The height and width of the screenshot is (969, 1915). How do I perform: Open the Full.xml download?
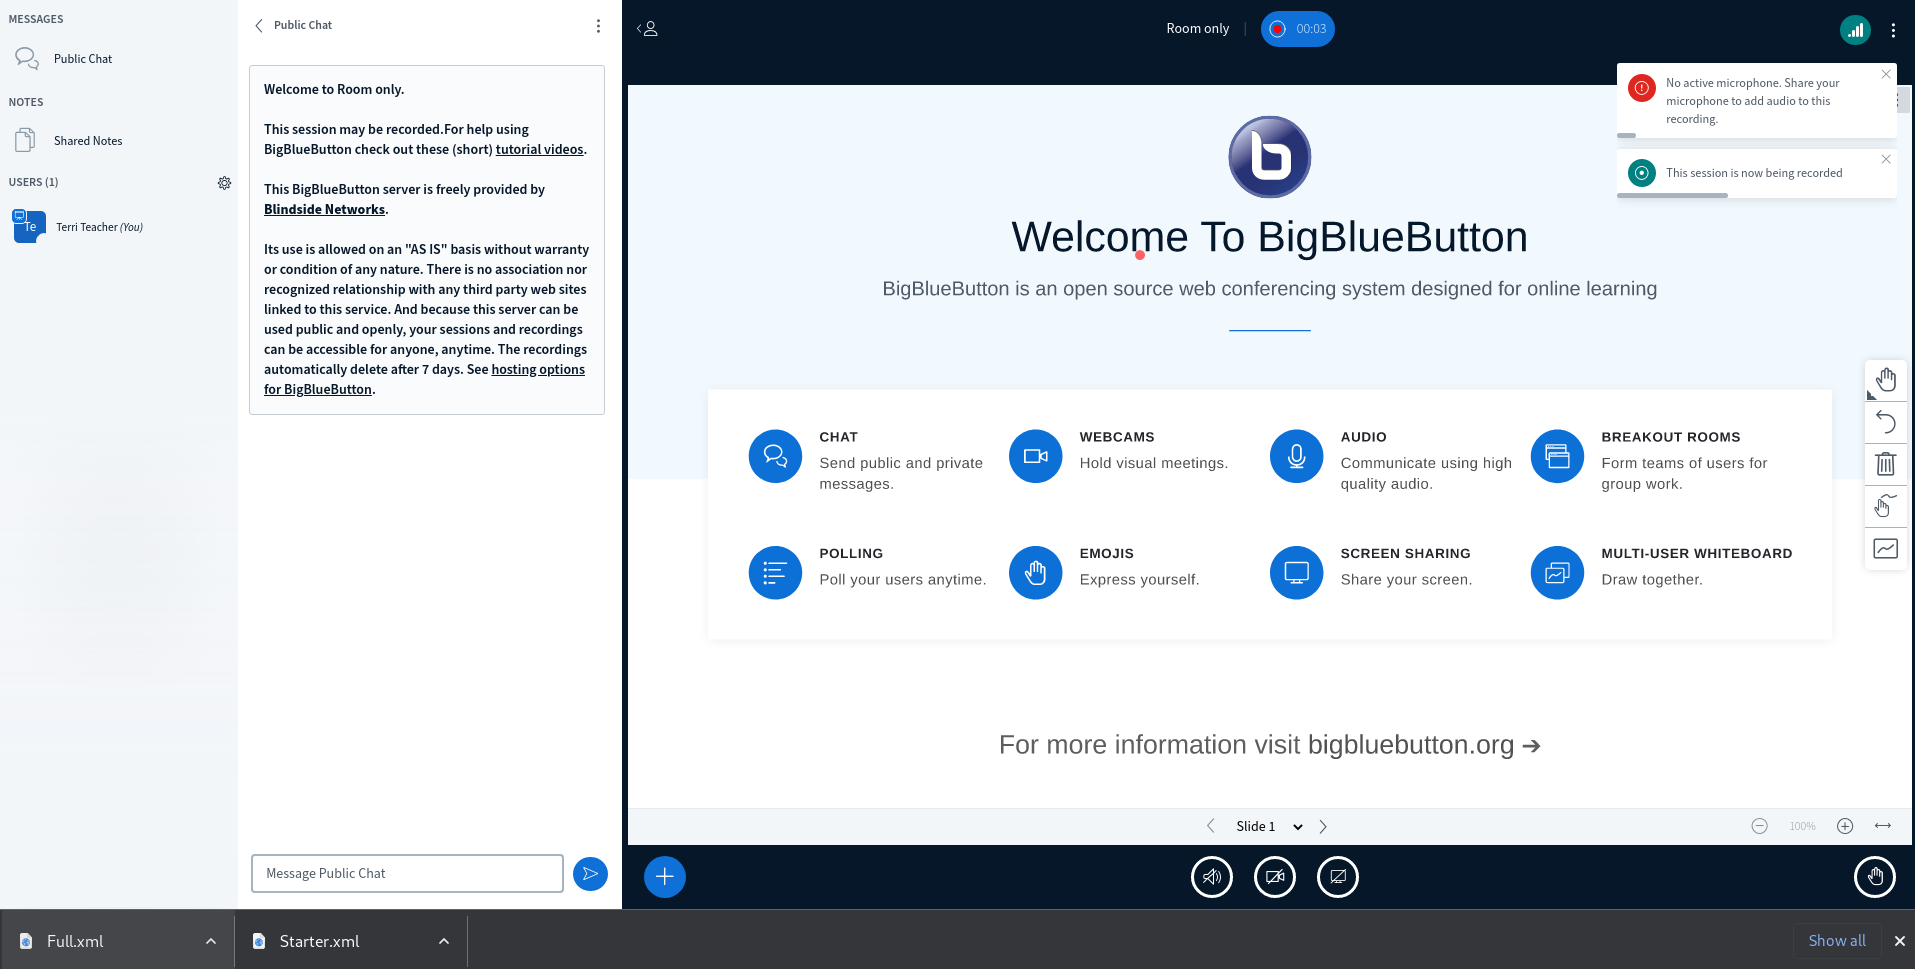75,941
